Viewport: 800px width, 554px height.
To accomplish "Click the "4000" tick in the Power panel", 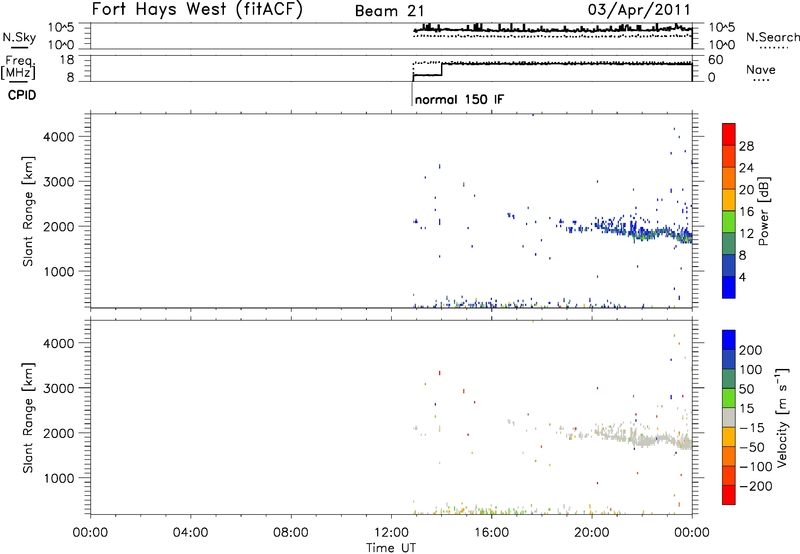I will [x=59, y=137].
